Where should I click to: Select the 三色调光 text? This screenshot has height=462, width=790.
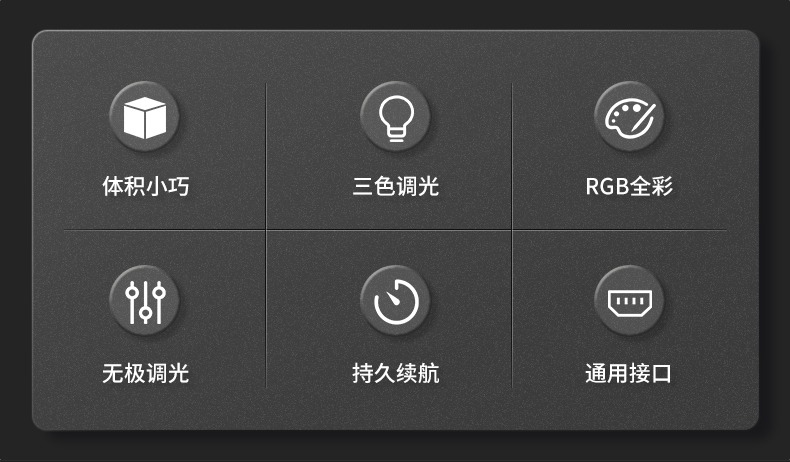click(x=396, y=186)
